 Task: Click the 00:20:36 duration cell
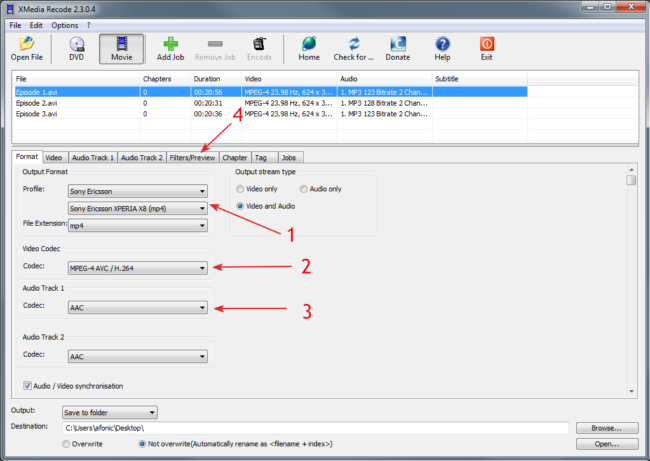(x=208, y=114)
